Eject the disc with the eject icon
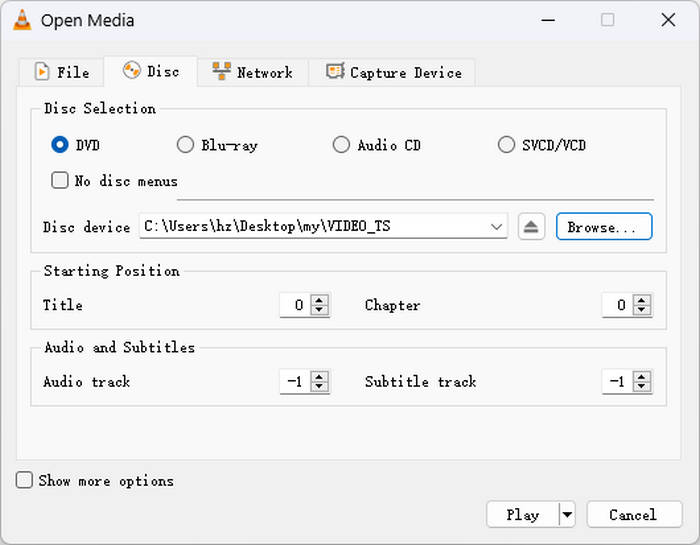The image size is (700, 545). coord(531,227)
